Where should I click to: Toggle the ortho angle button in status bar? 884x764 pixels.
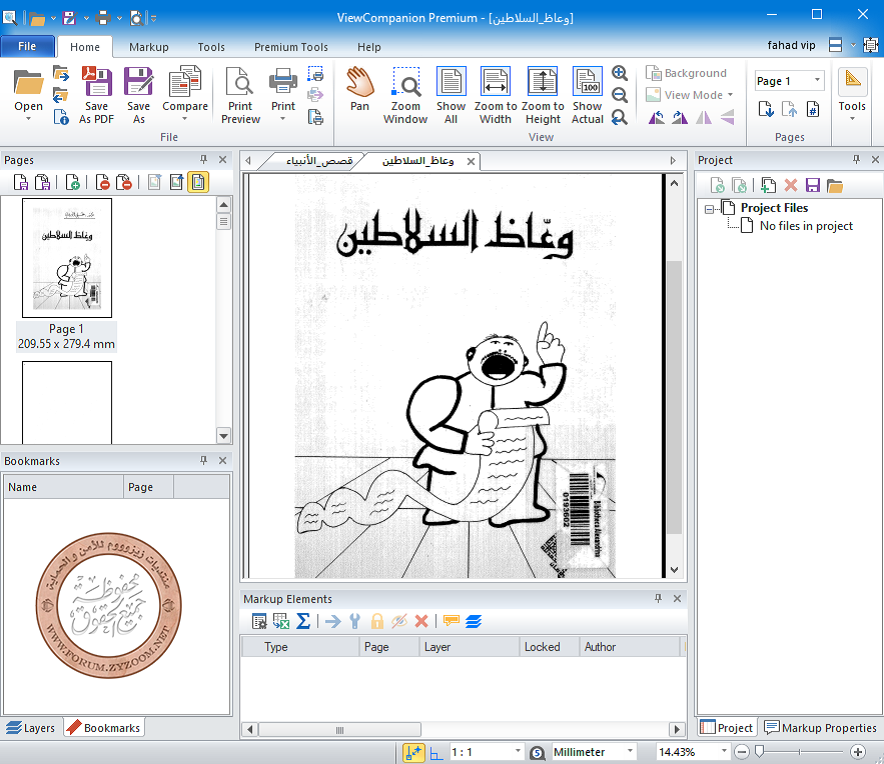(x=436, y=752)
